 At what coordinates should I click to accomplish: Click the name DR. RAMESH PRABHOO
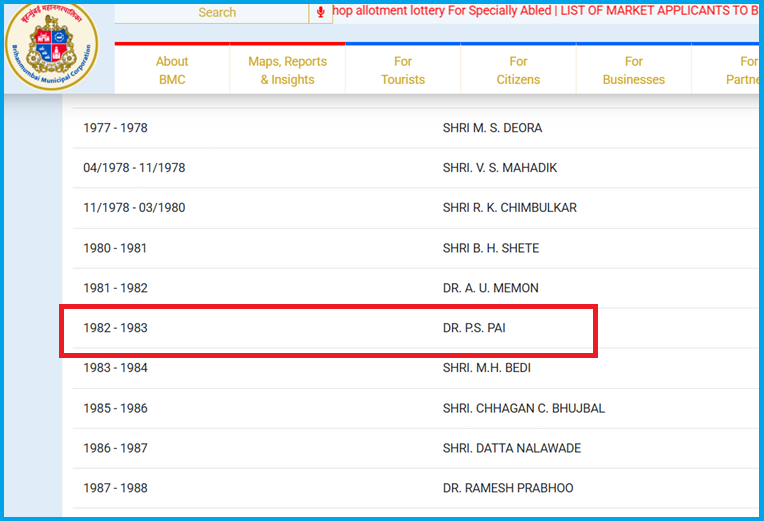click(x=507, y=488)
